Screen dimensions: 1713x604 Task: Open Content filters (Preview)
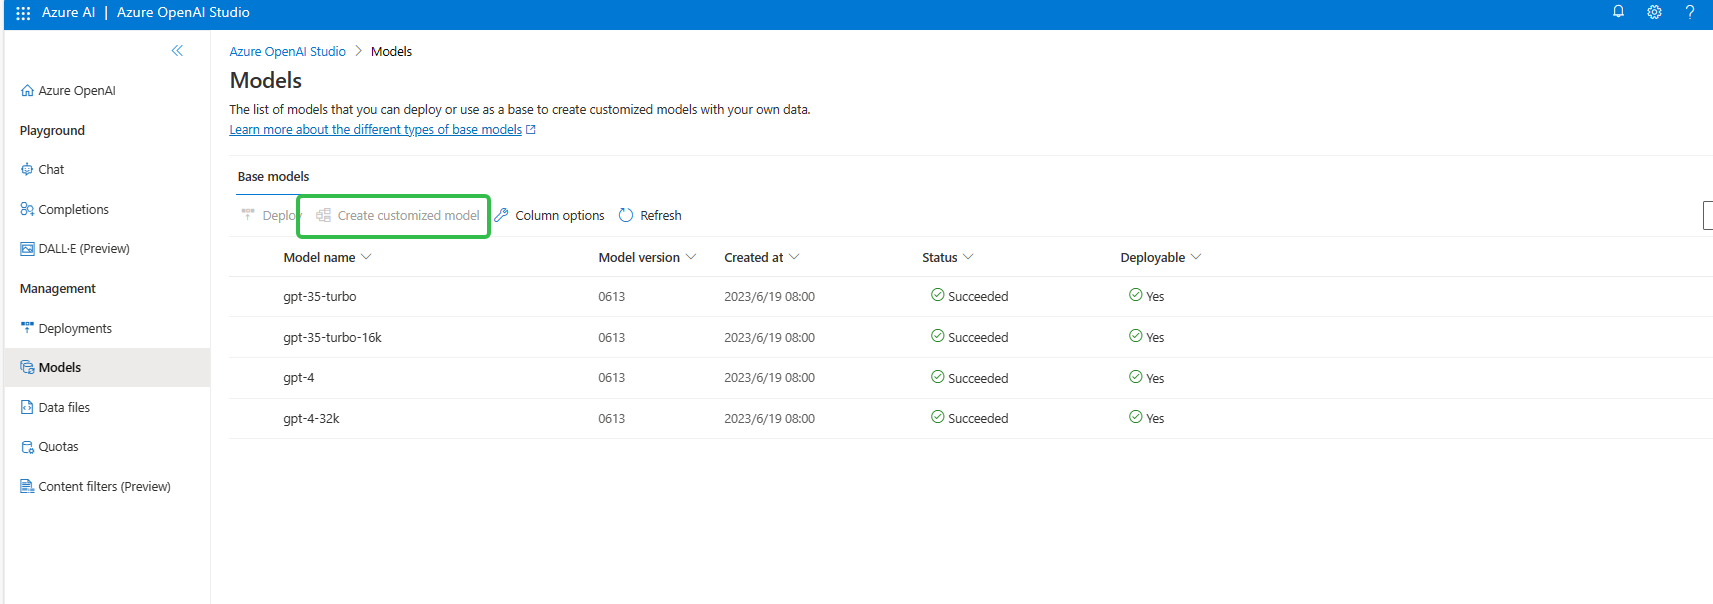(x=95, y=487)
